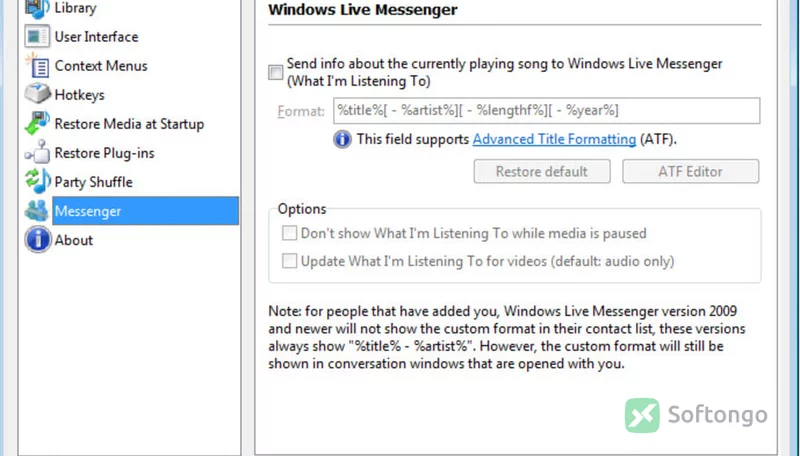Screen dimensions: 800x456
Task: Open the Hotkeys settings page
Action: click(80, 95)
